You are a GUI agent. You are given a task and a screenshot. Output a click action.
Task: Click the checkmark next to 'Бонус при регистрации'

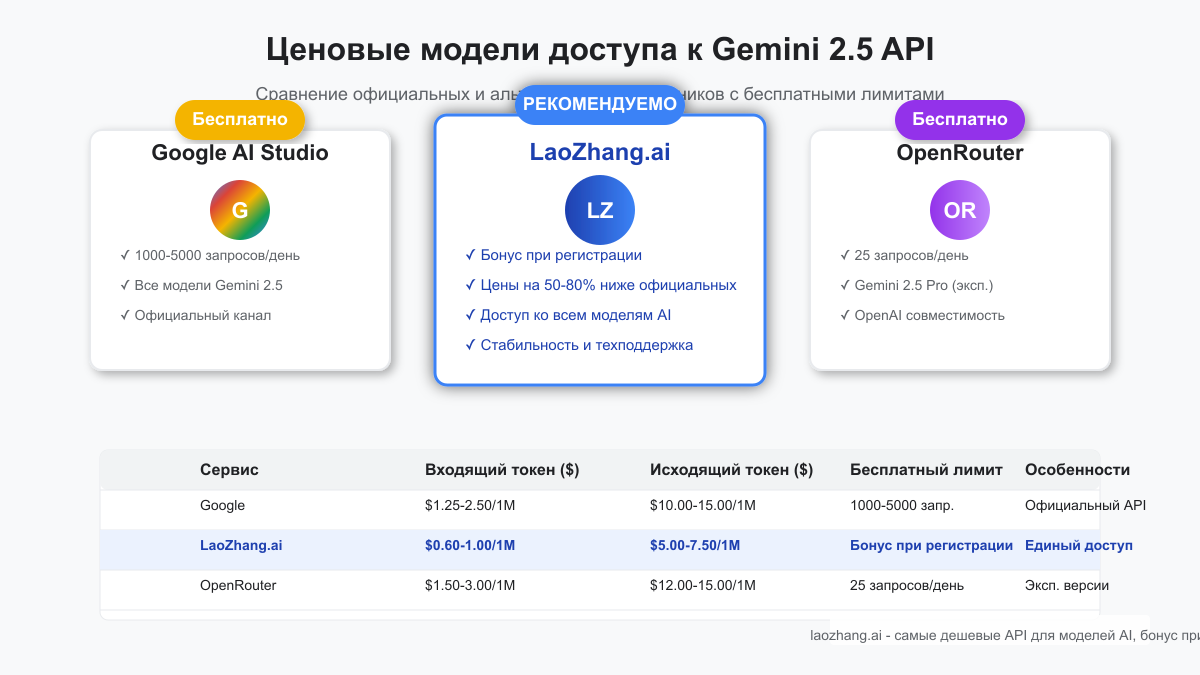[x=470, y=255]
